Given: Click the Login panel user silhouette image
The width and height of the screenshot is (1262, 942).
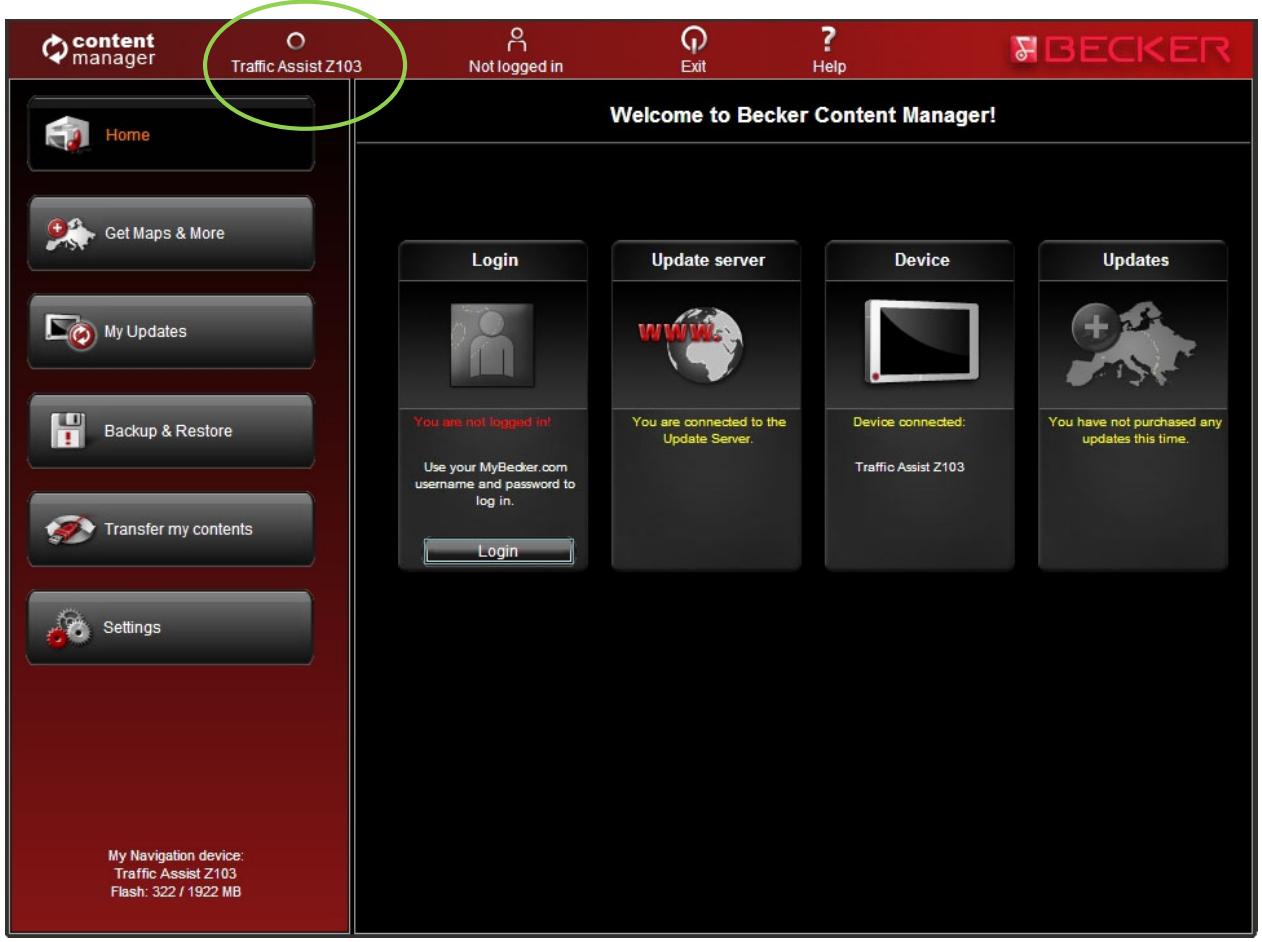Looking at the screenshot, I should pos(493,346).
